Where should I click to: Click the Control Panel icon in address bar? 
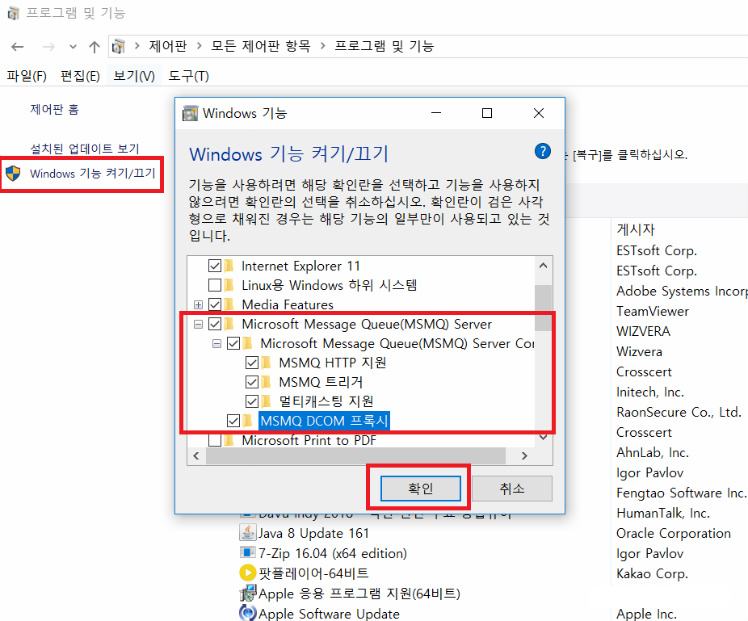(x=118, y=47)
